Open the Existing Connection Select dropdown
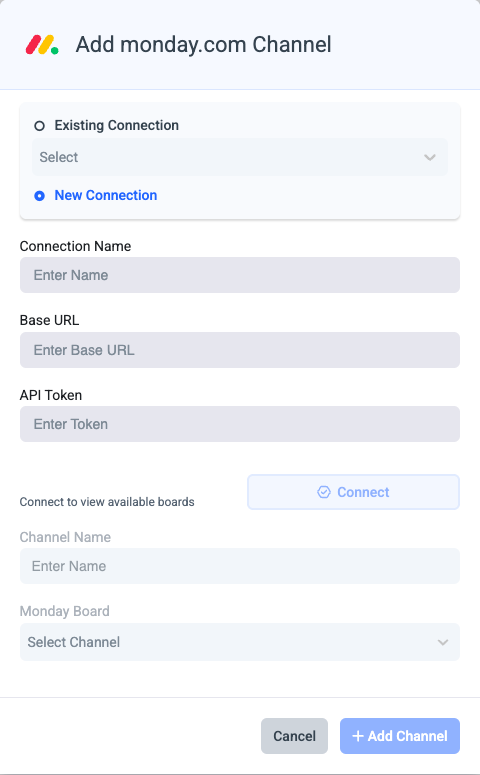 point(240,157)
